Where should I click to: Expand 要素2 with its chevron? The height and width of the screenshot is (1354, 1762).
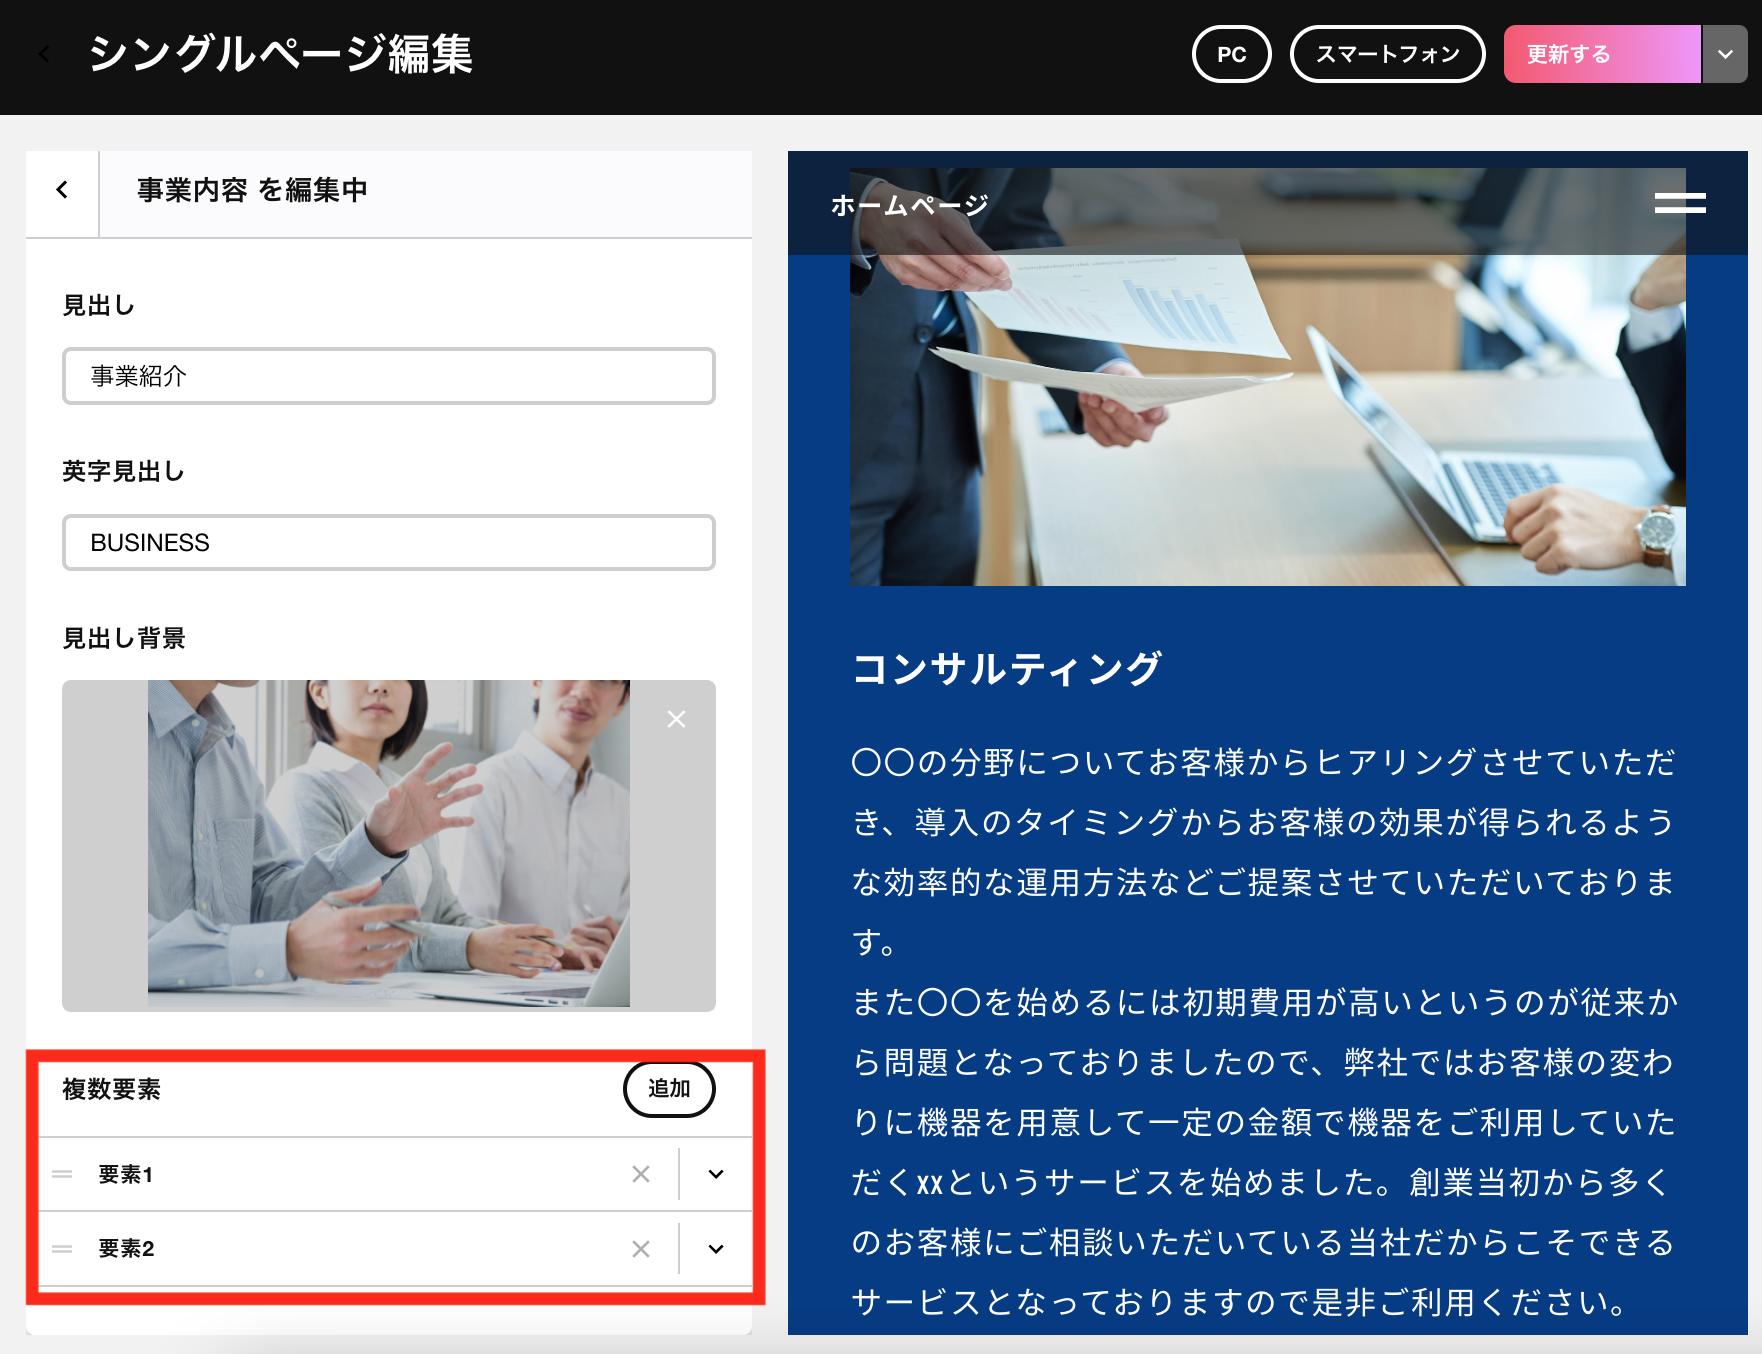716,1249
